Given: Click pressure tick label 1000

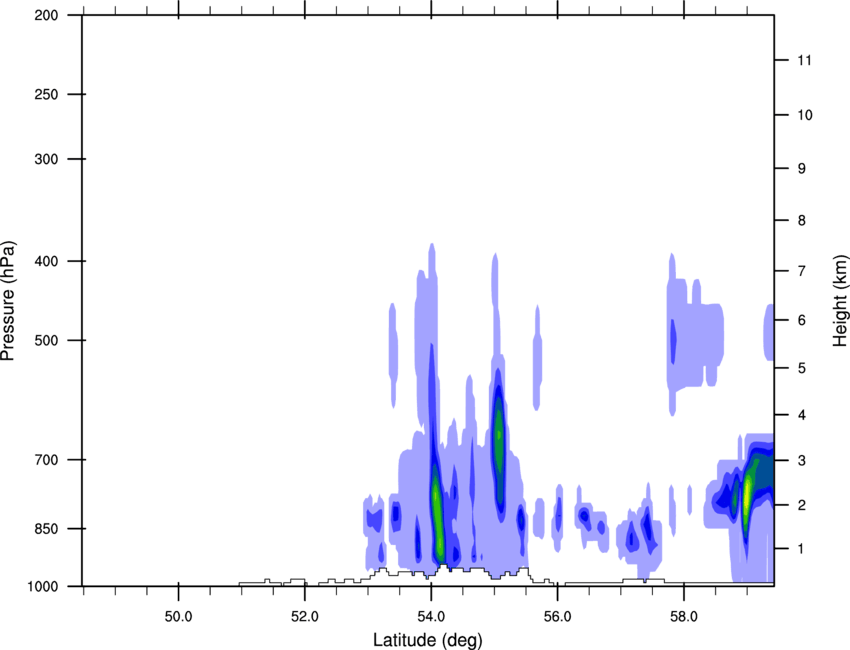Looking at the screenshot, I should tap(43, 586).
